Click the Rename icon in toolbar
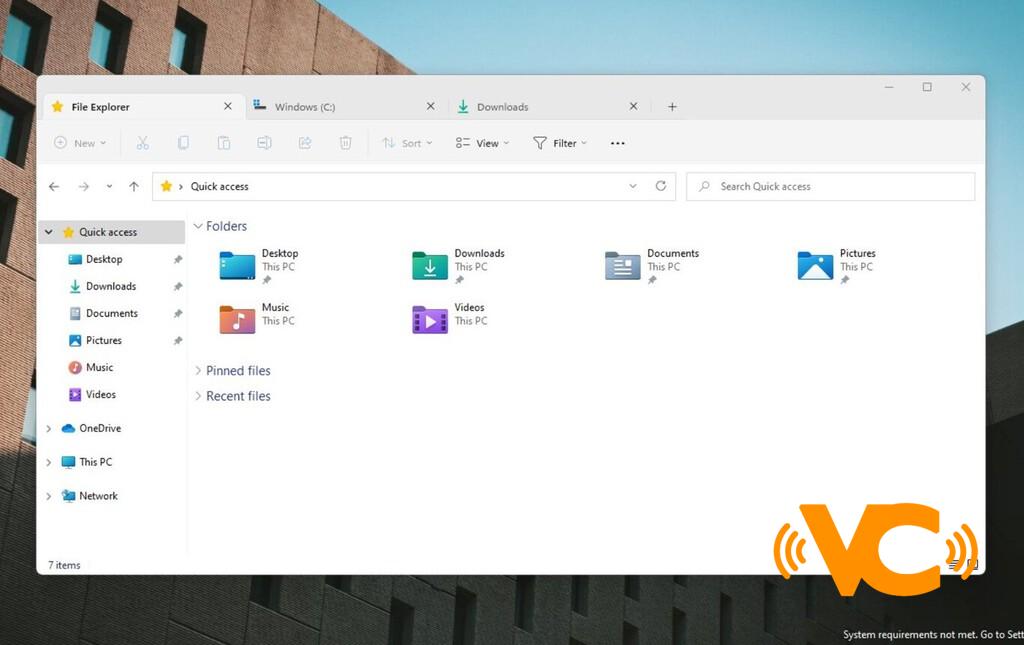The height and width of the screenshot is (645, 1024). pyautogui.click(x=264, y=143)
